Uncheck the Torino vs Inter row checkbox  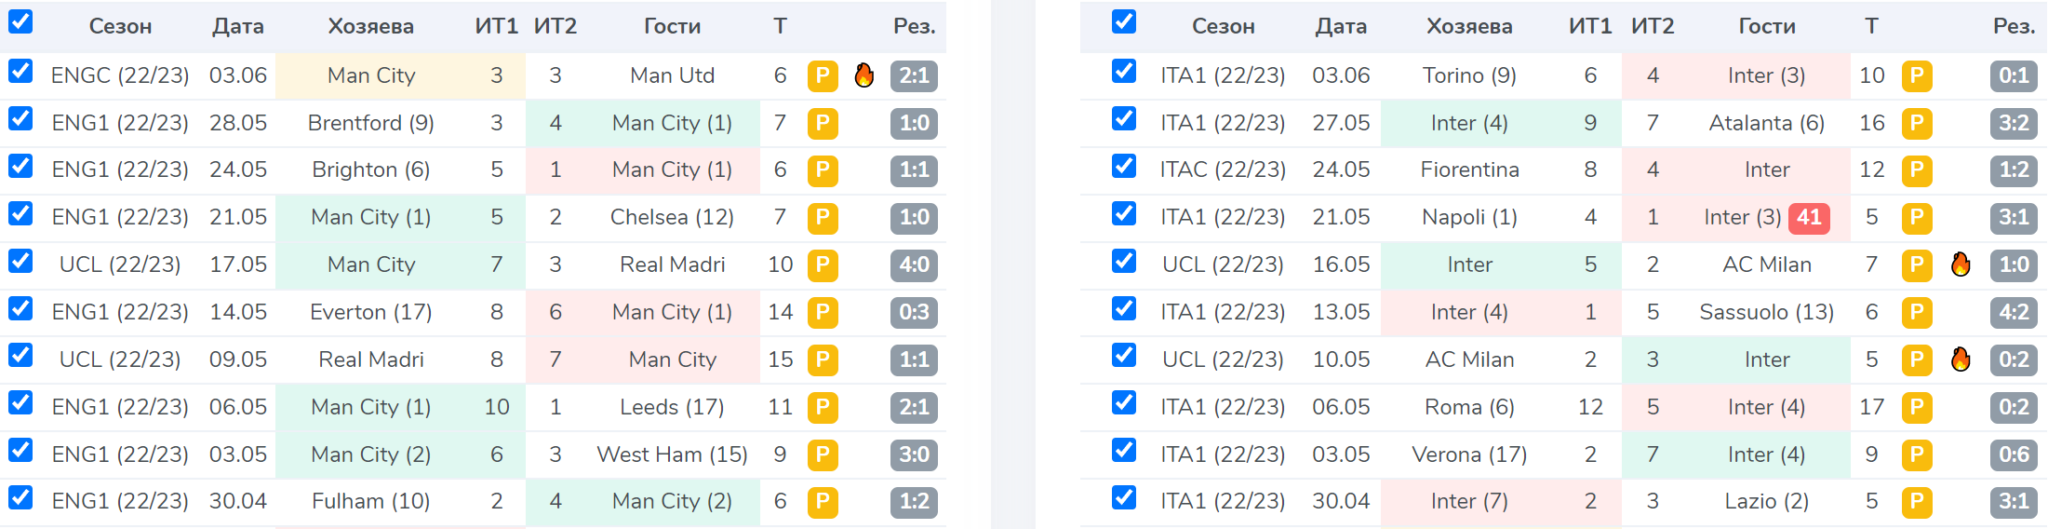coord(1124,72)
